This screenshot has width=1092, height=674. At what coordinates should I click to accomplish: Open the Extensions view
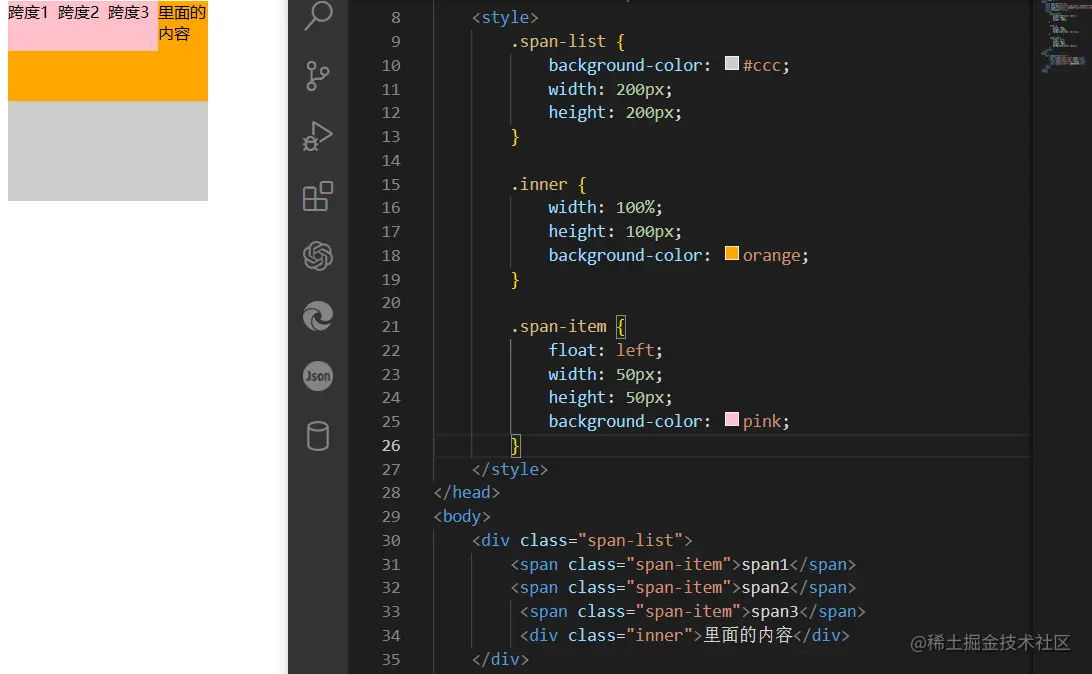pyautogui.click(x=318, y=196)
